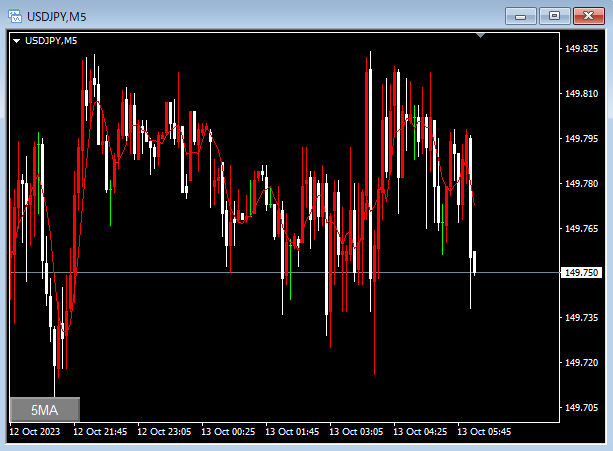Click the 13 Oct 03:05 time label
The image size is (613, 451).
pos(356,431)
